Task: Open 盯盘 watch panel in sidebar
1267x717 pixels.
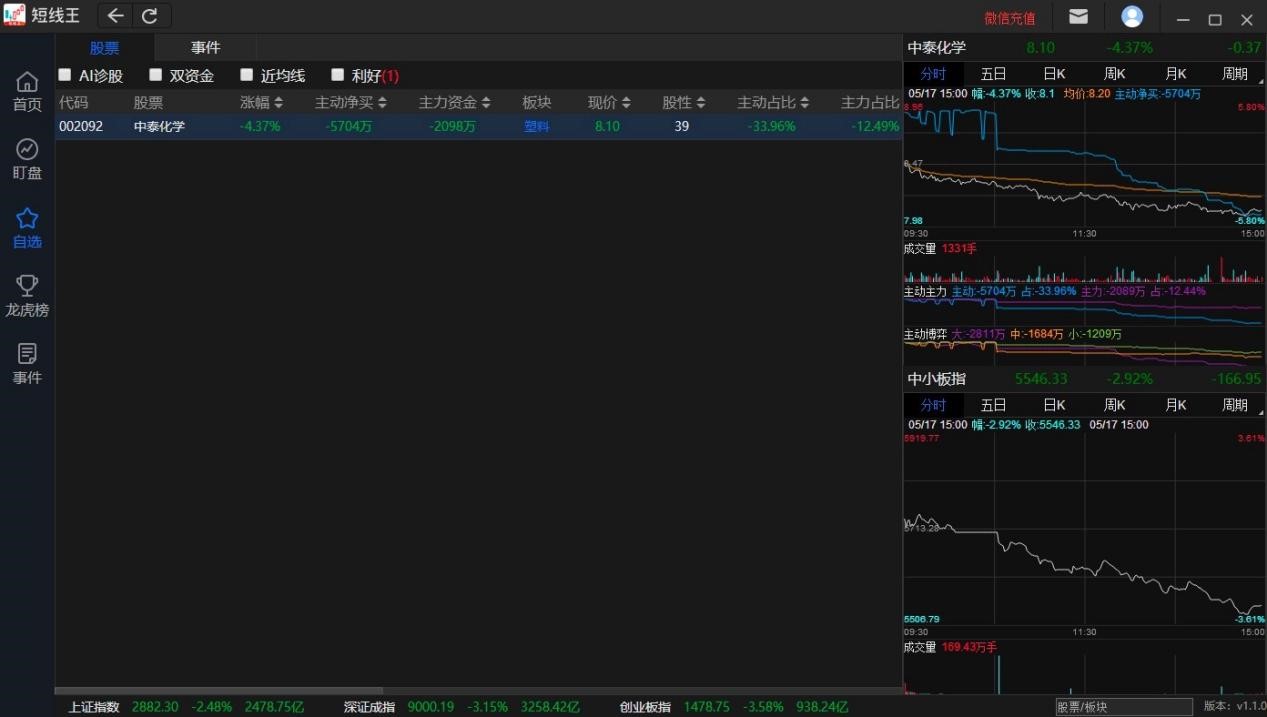Action: pos(27,160)
